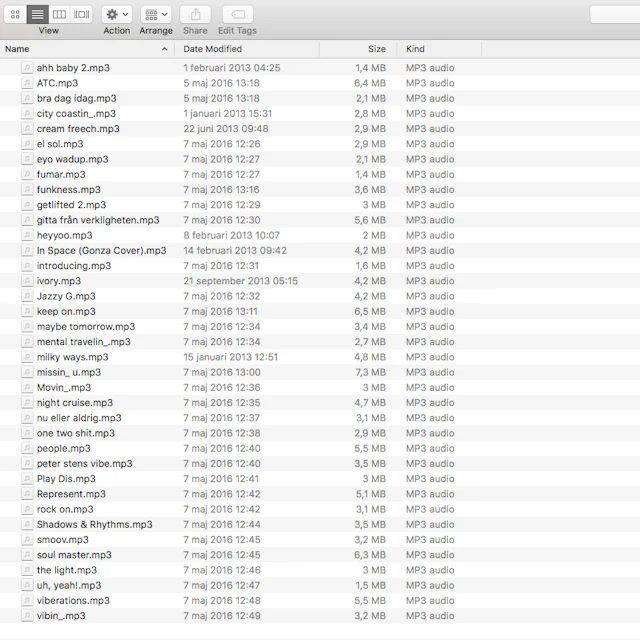Image resolution: width=640 pixels, height=640 pixels.
Task: Sort by Size column header
Action: [376, 49]
